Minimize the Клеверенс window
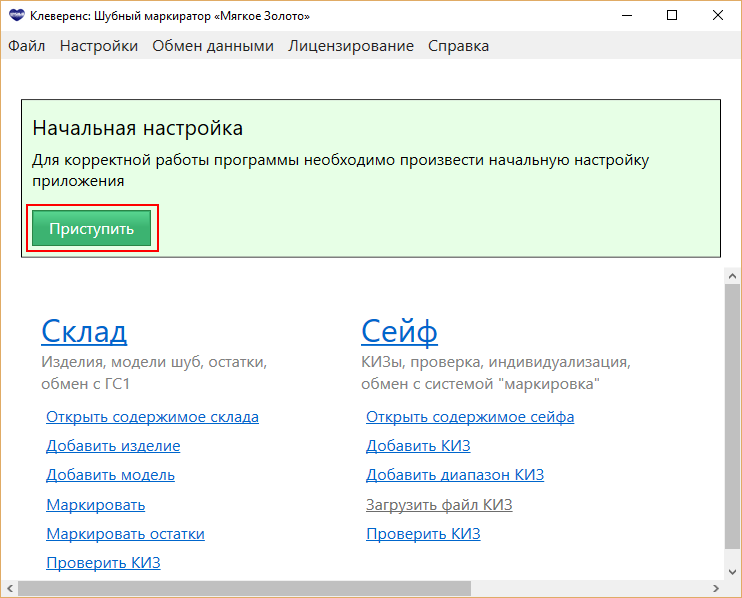 tap(627, 16)
